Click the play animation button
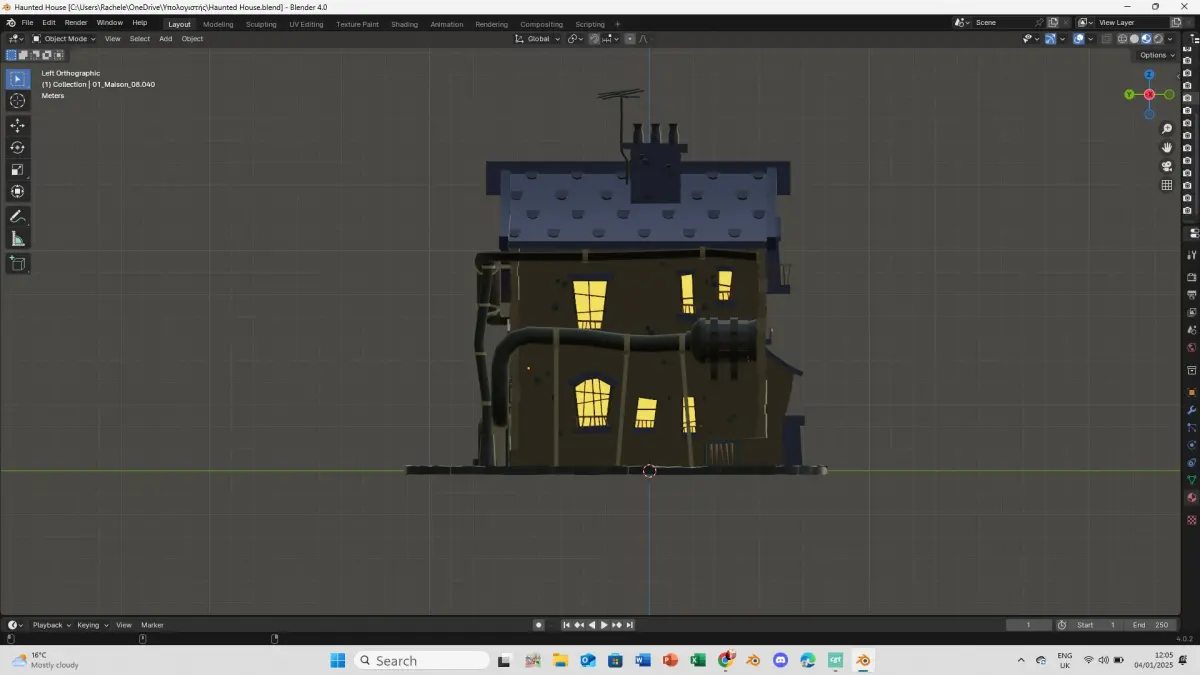 pos(604,625)
